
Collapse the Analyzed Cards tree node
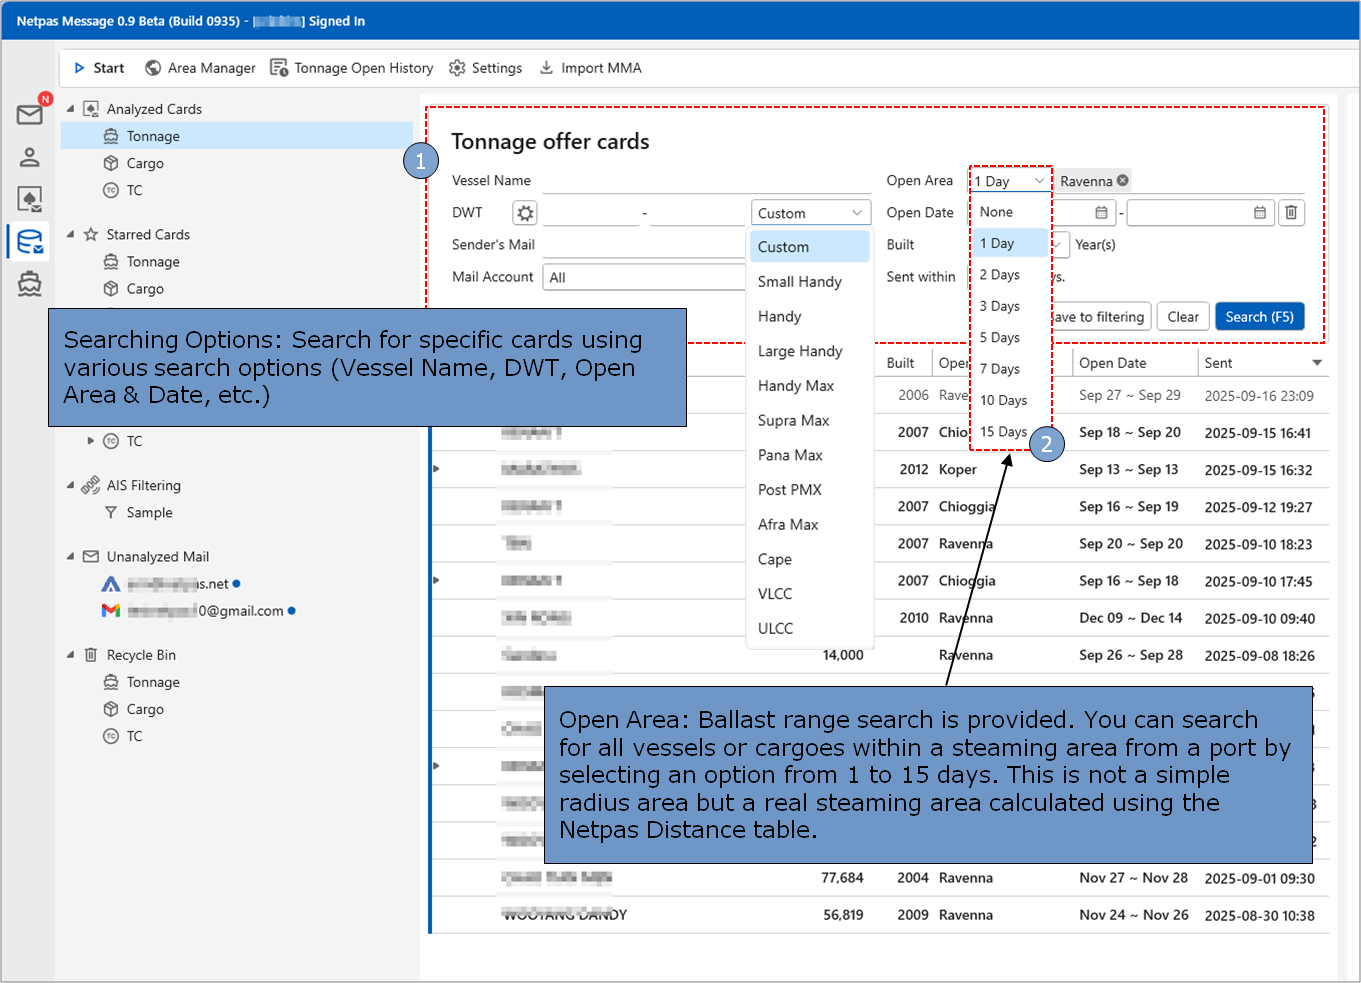(71, 109)
